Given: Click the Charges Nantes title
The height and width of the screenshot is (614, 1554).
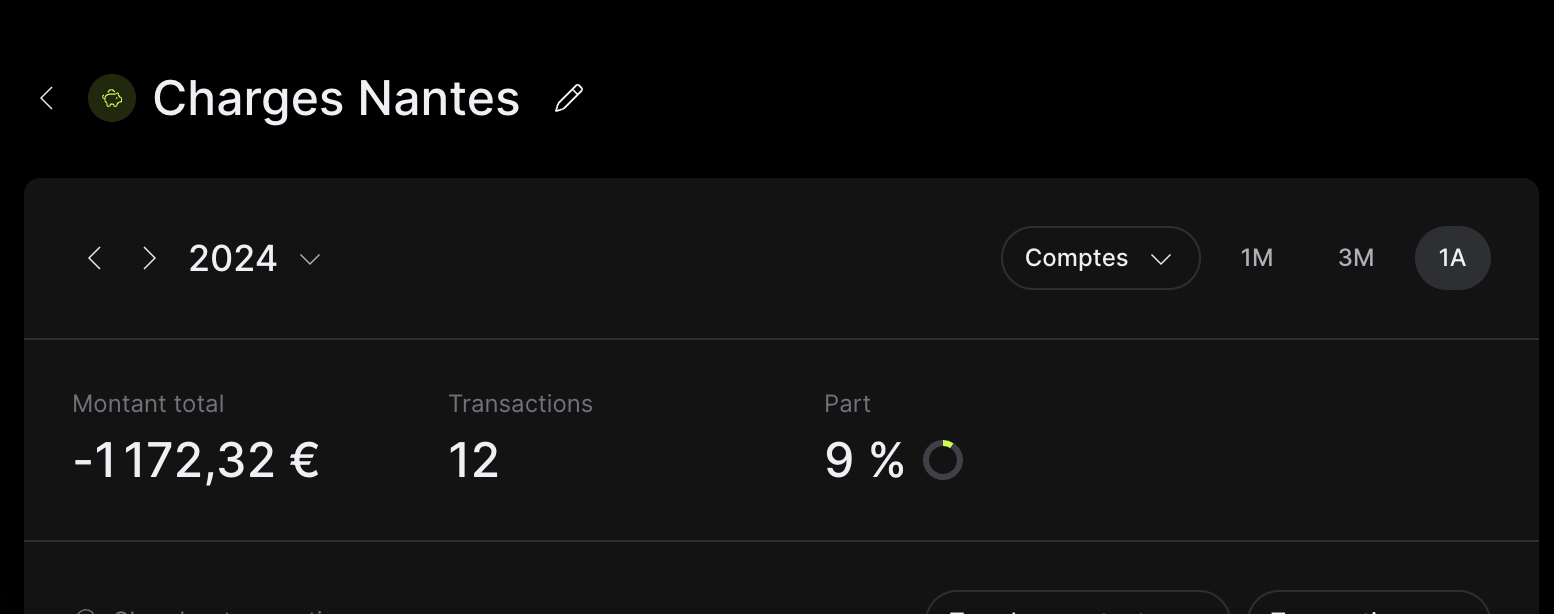Looking at the screenshot, I should 336,98.
